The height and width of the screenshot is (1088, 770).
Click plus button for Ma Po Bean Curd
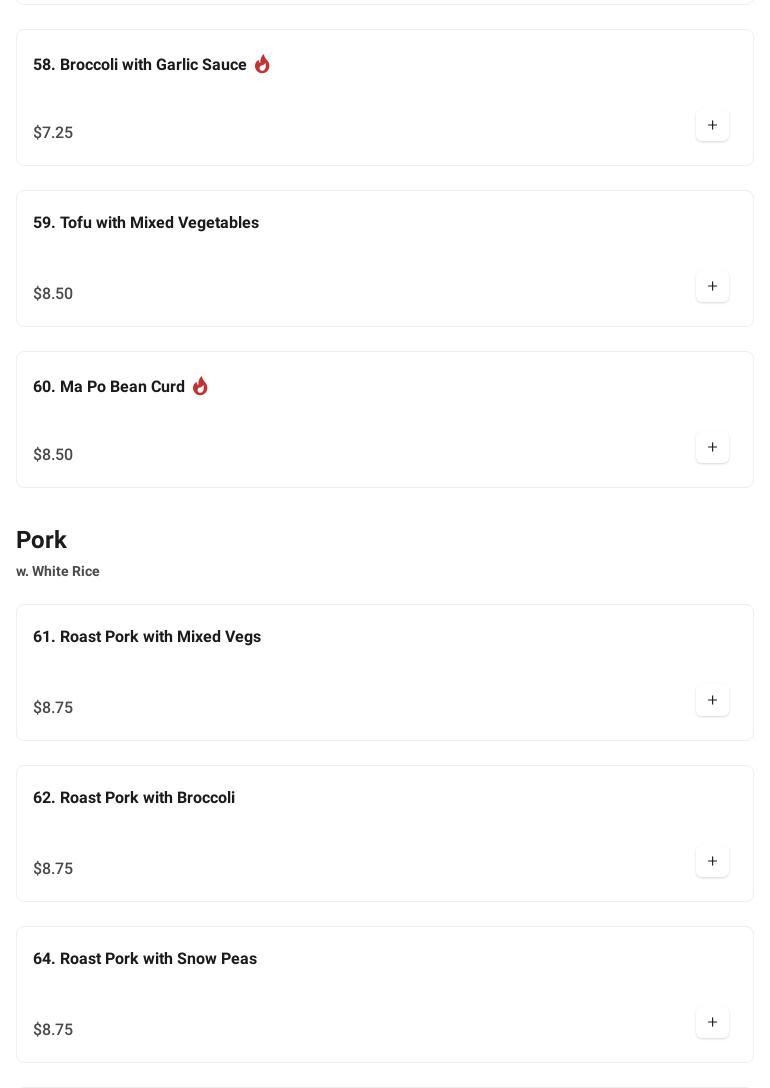point(712,448)
